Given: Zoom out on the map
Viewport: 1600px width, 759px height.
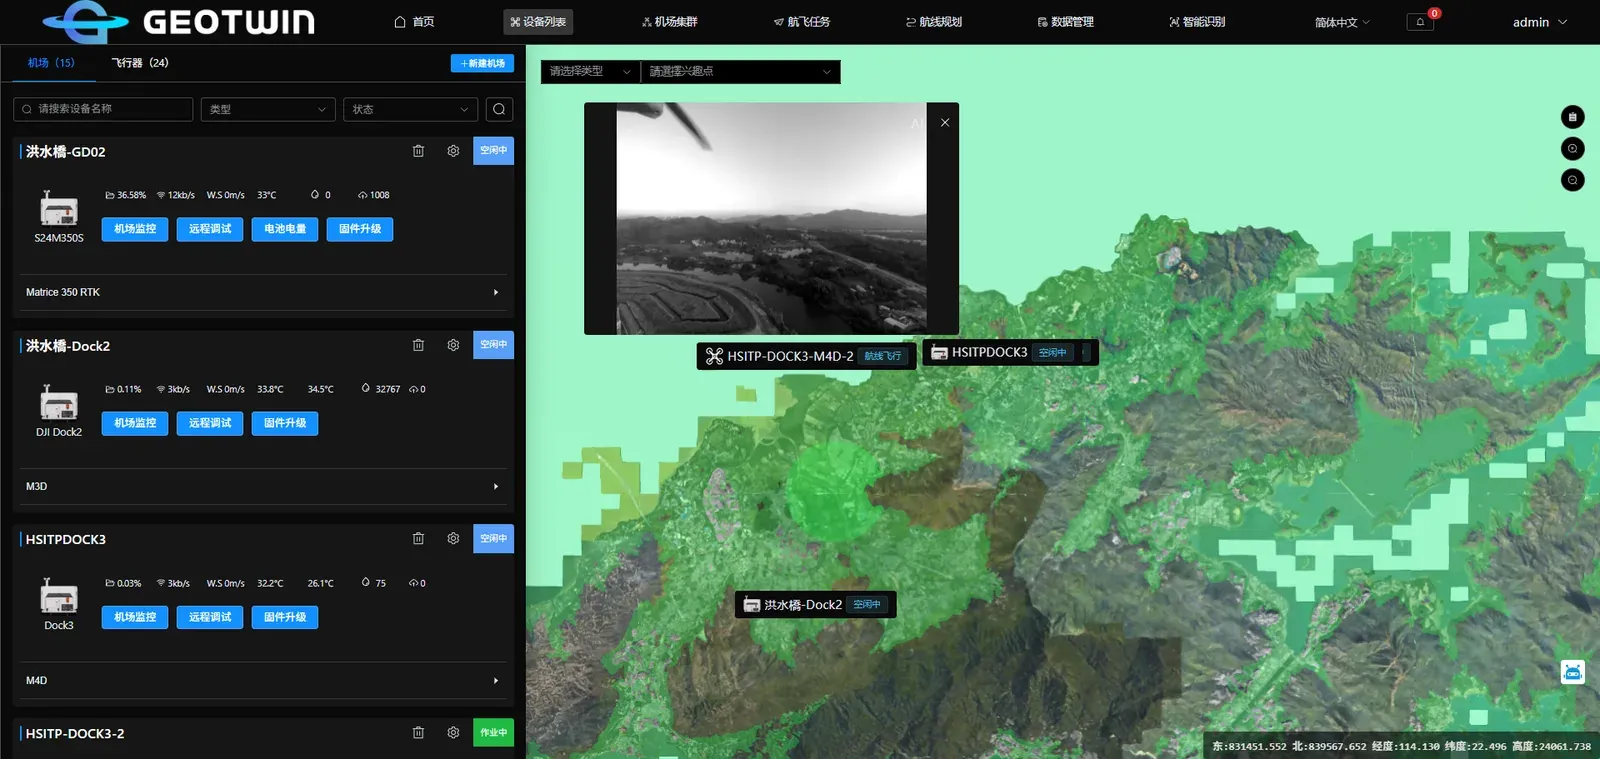Looking at the screenshot, I should tap(1572, 181).
